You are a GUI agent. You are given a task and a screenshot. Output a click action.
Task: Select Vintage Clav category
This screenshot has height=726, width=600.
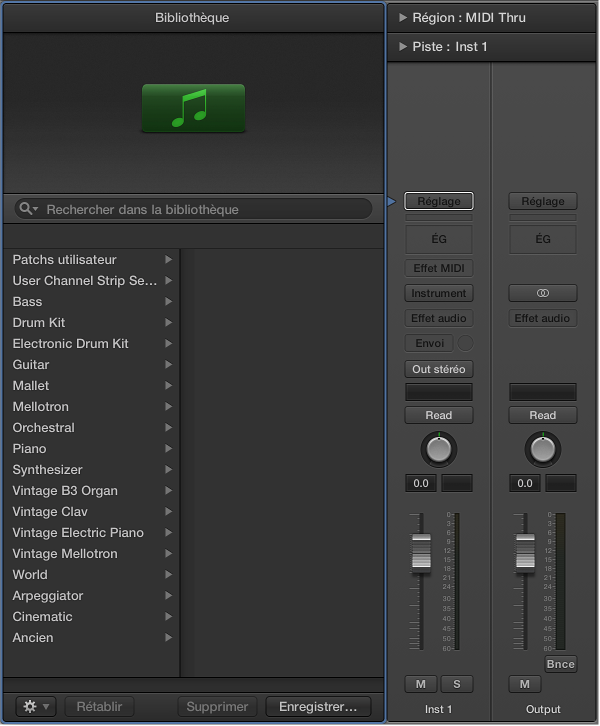click(x=92, y=512)
